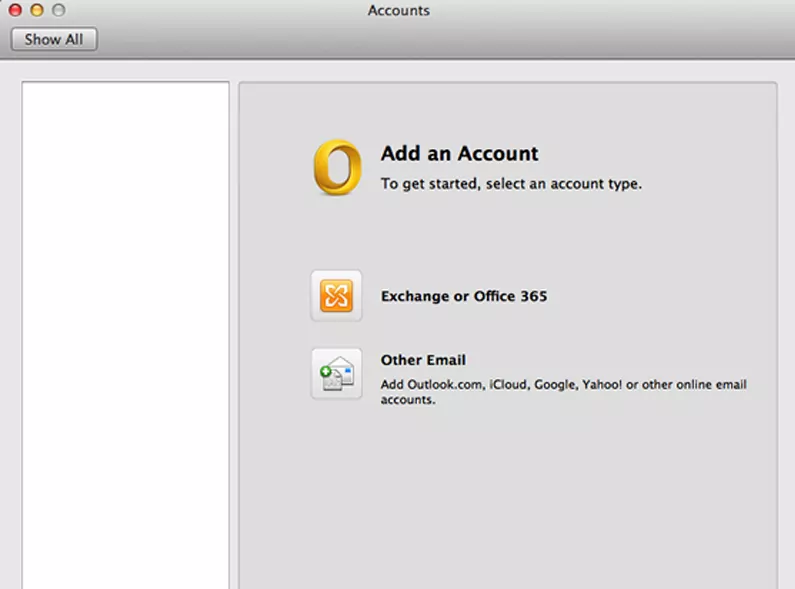795x589 pixels.
Task: Choose the Other Email envelope icon
Action: click(x=336, y=374)
